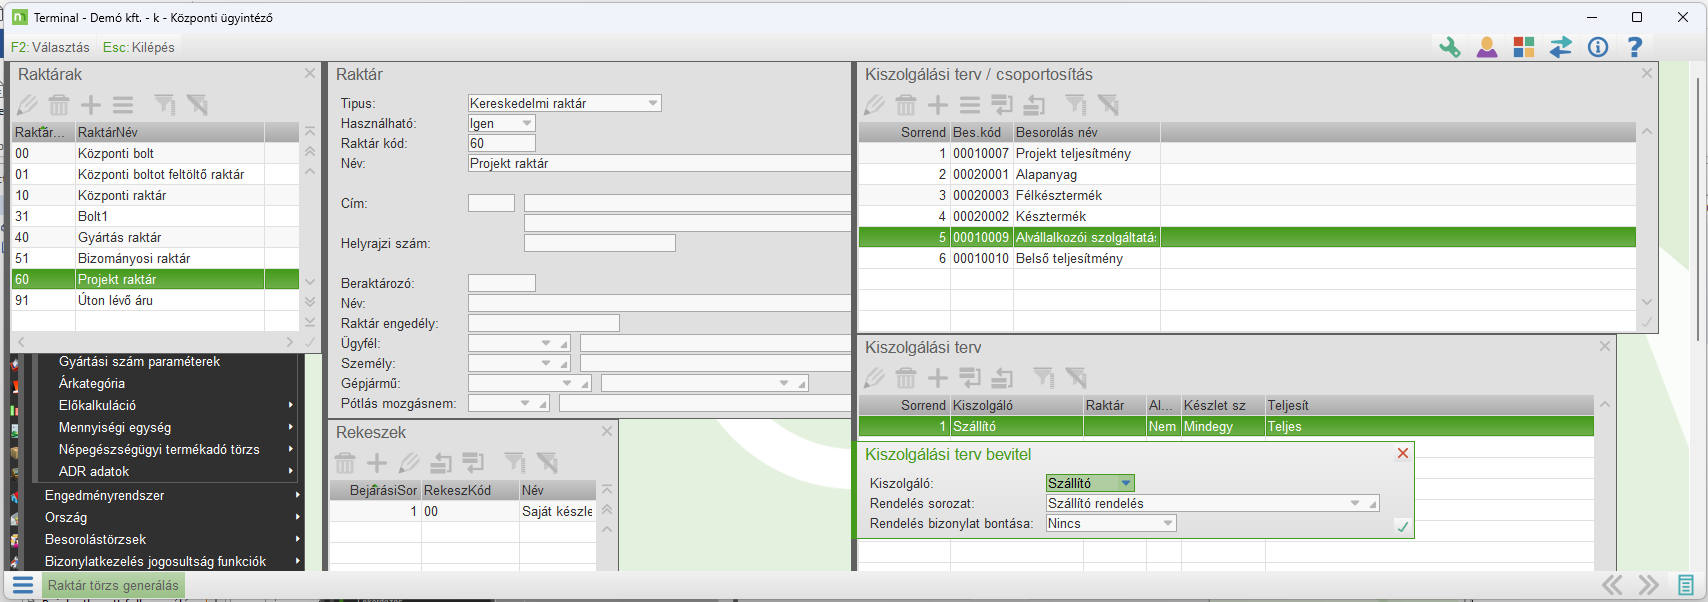Select Bizományosi raktár row
Screen dimensions: 1708x602
(155, 258)
